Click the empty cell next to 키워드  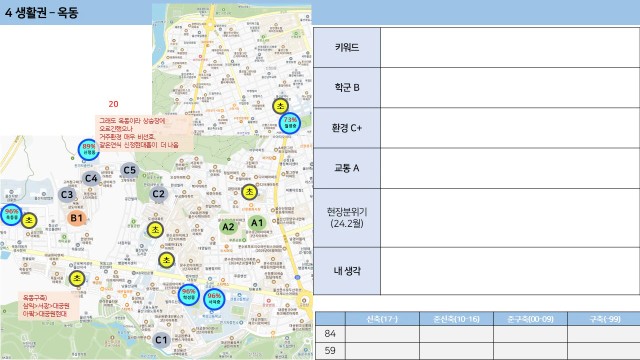(x=510, y=48)
